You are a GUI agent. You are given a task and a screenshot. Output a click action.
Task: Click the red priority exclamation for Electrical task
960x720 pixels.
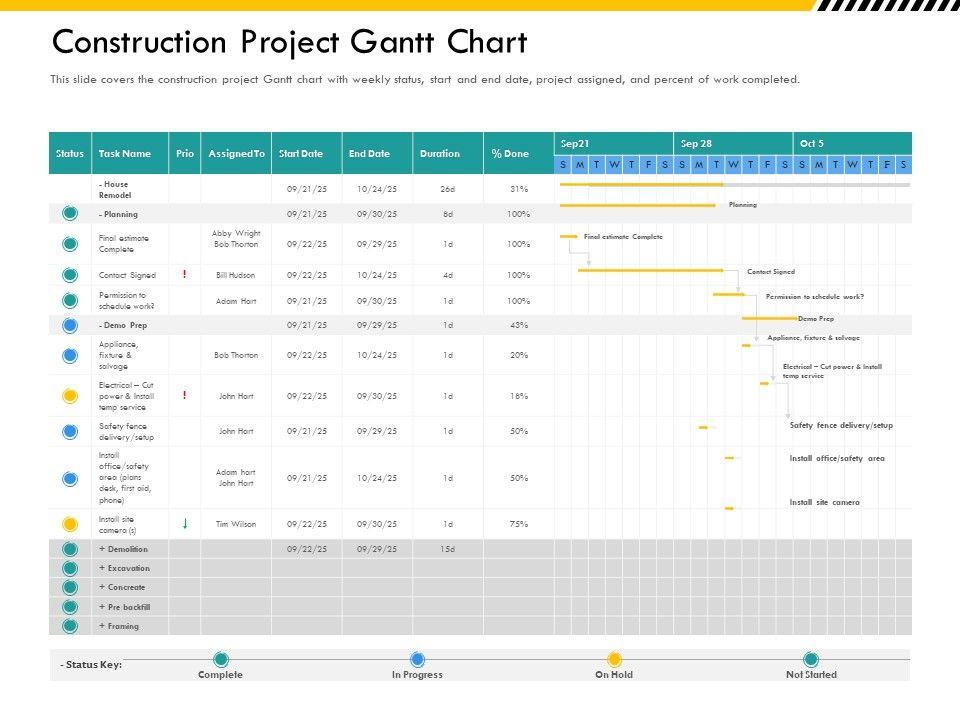pyautogui.click(x=185, y=395)
